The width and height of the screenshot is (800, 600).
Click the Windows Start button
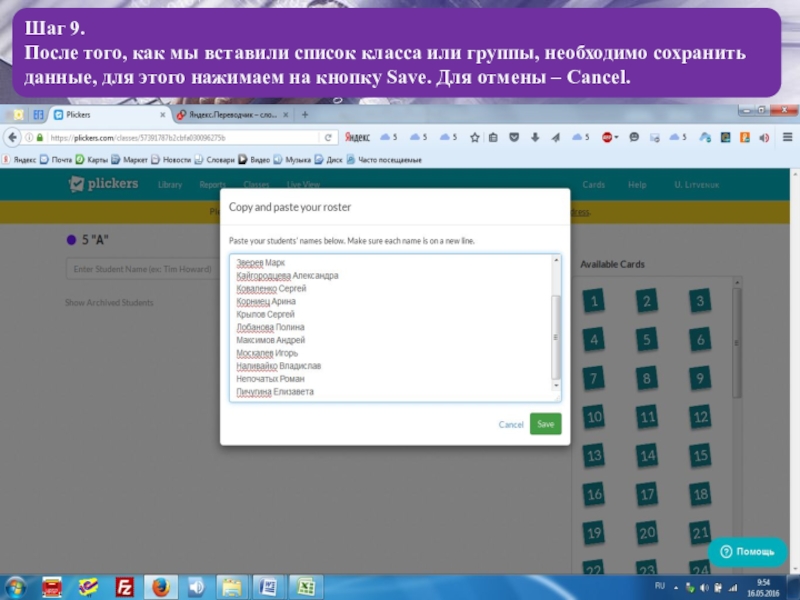coord(16,587)
